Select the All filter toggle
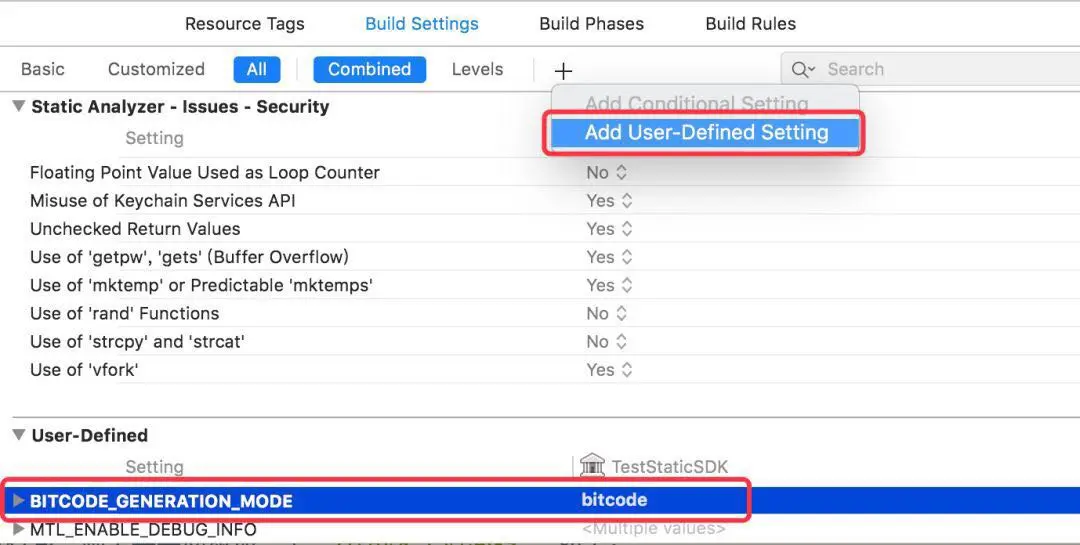Image resolution: width=1080 pixels, height=545 pixels. [257, 69]
